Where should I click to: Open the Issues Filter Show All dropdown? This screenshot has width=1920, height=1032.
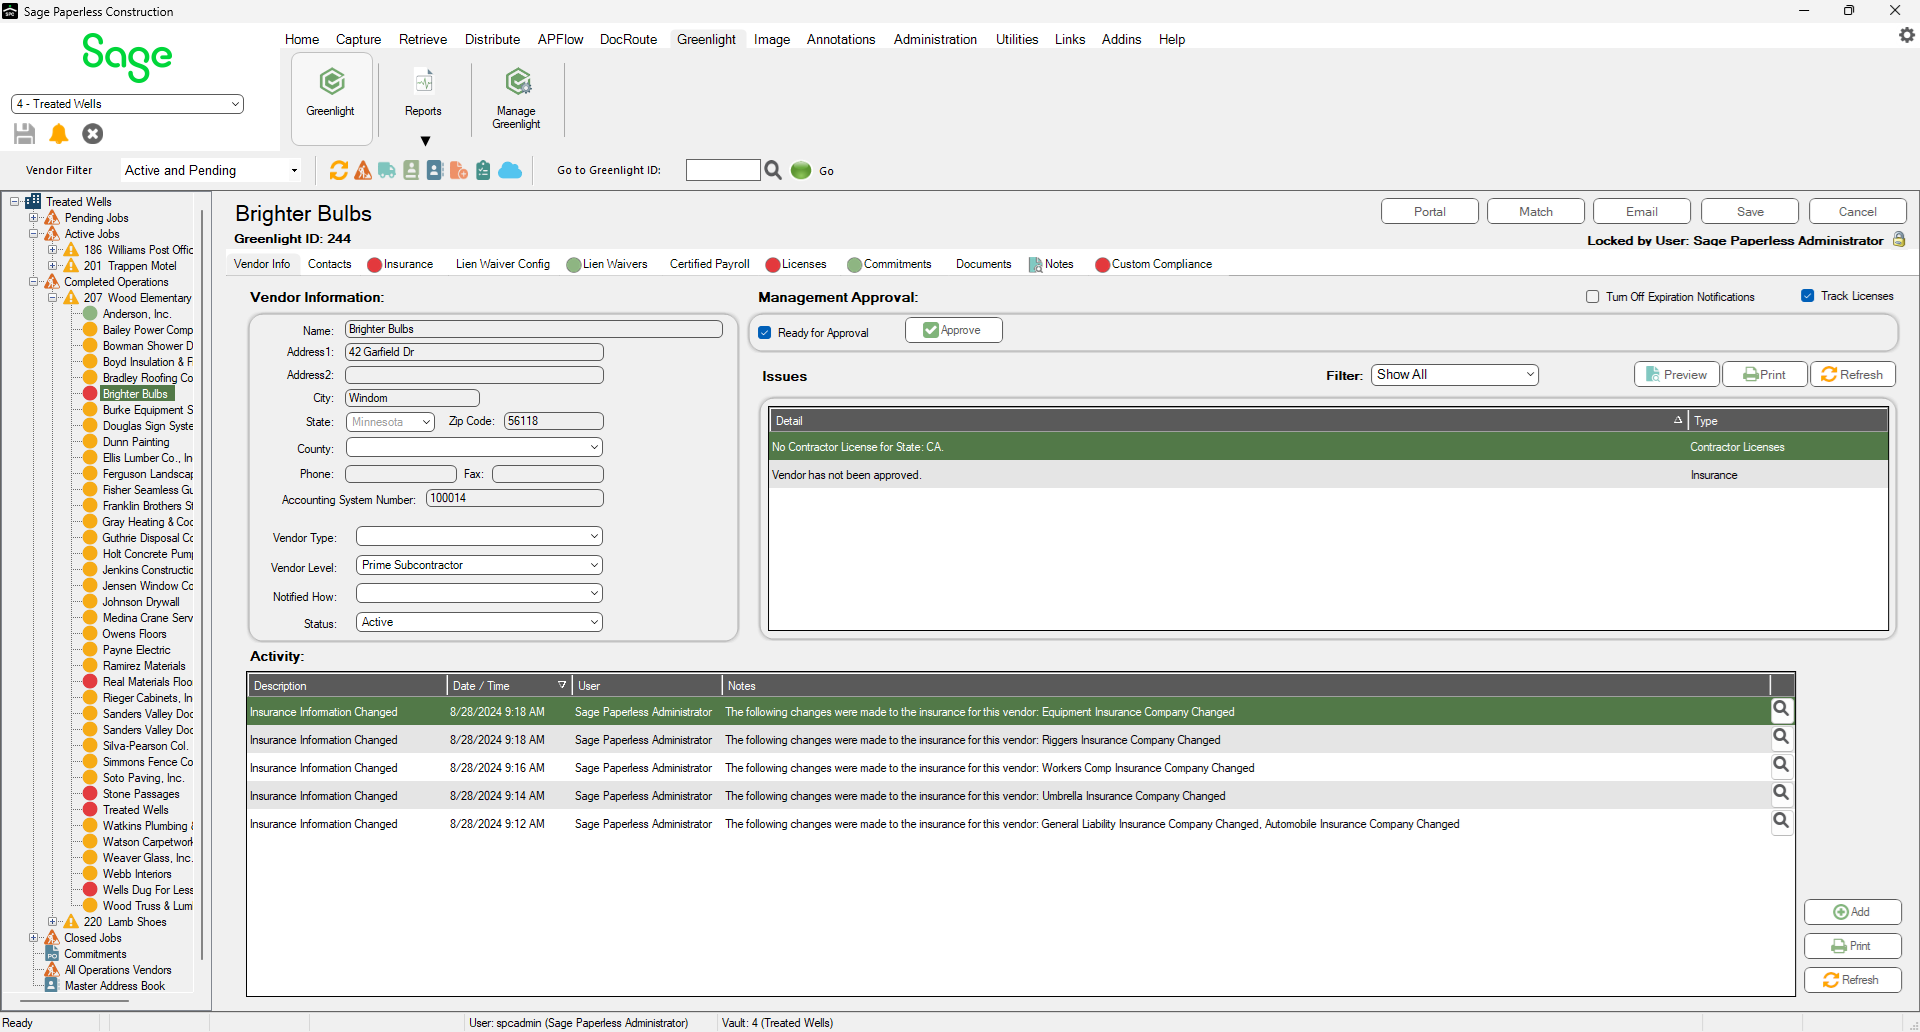[x=1454, y=375]
